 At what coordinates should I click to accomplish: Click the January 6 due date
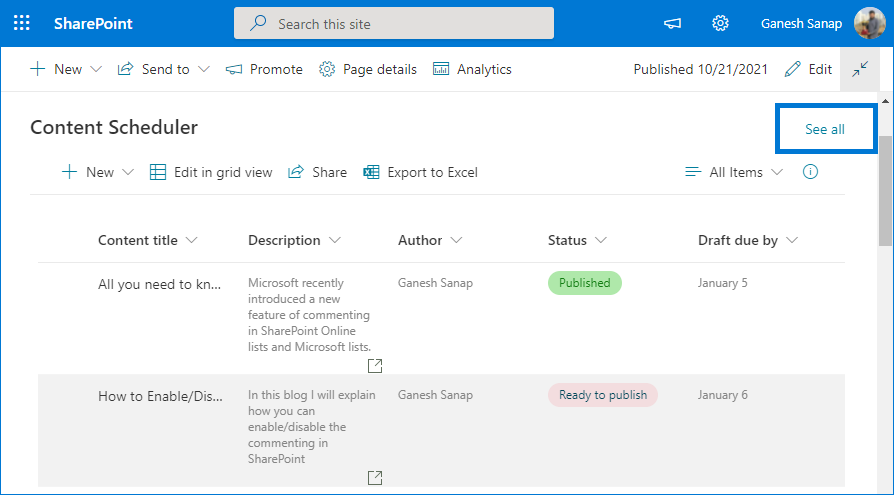722,395
